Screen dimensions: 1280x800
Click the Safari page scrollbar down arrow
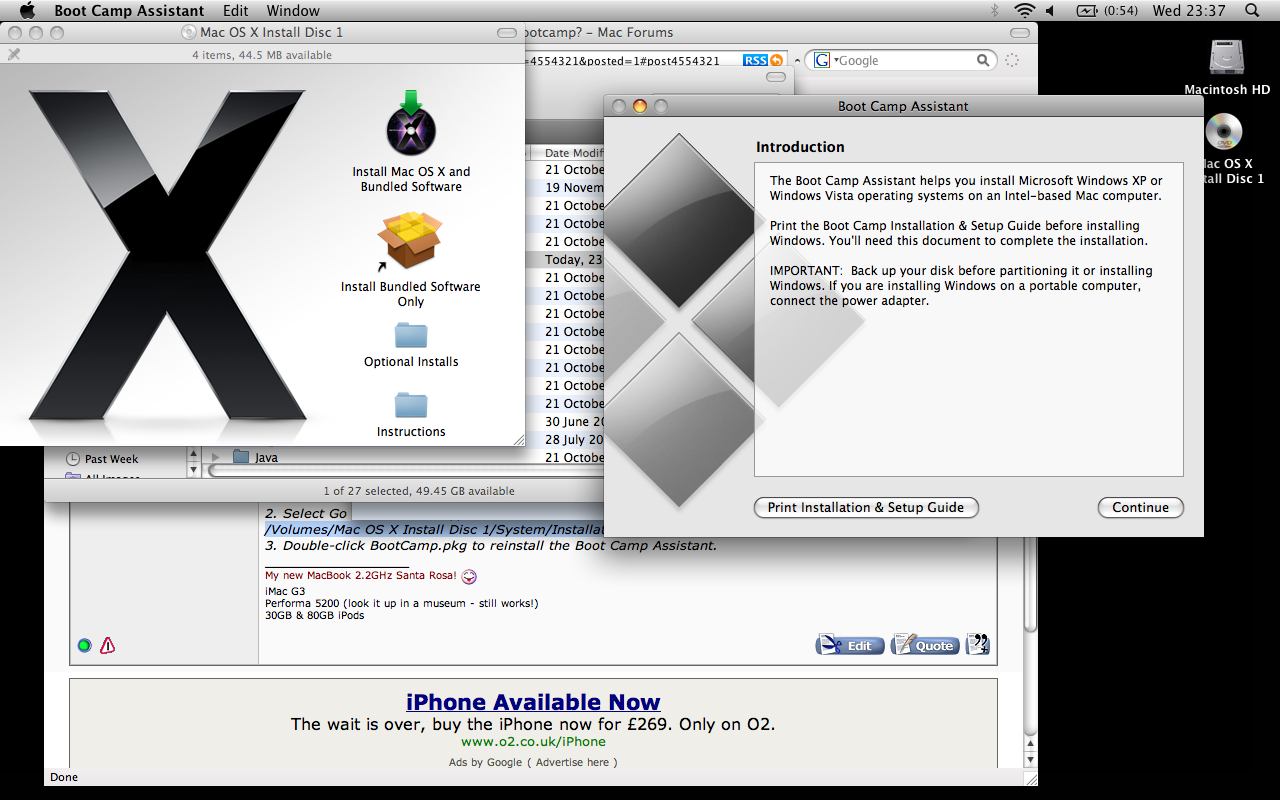pos(1029,760)
